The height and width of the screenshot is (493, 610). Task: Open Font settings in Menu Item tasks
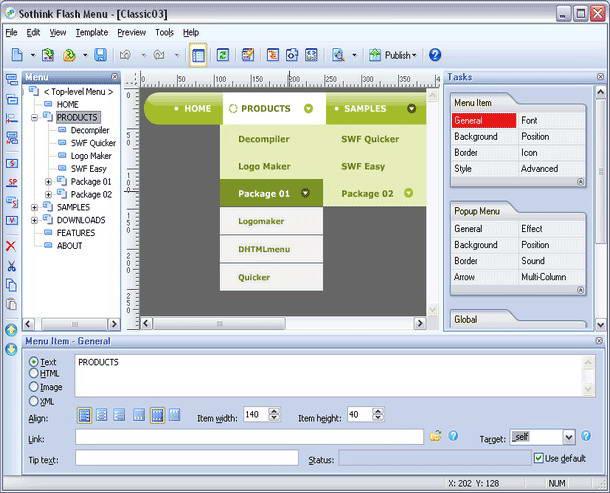pos(529,120)
